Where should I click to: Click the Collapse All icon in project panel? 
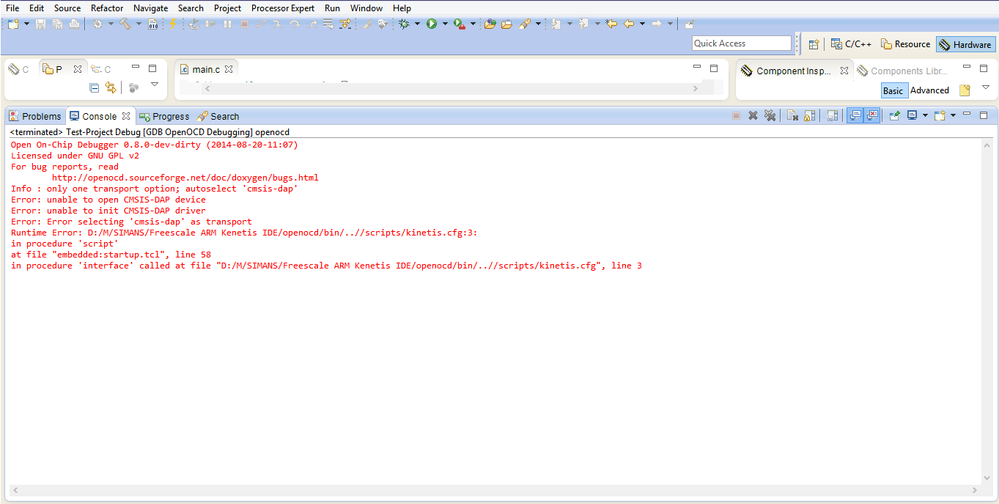pyautogui.click(x=94, y=88)
